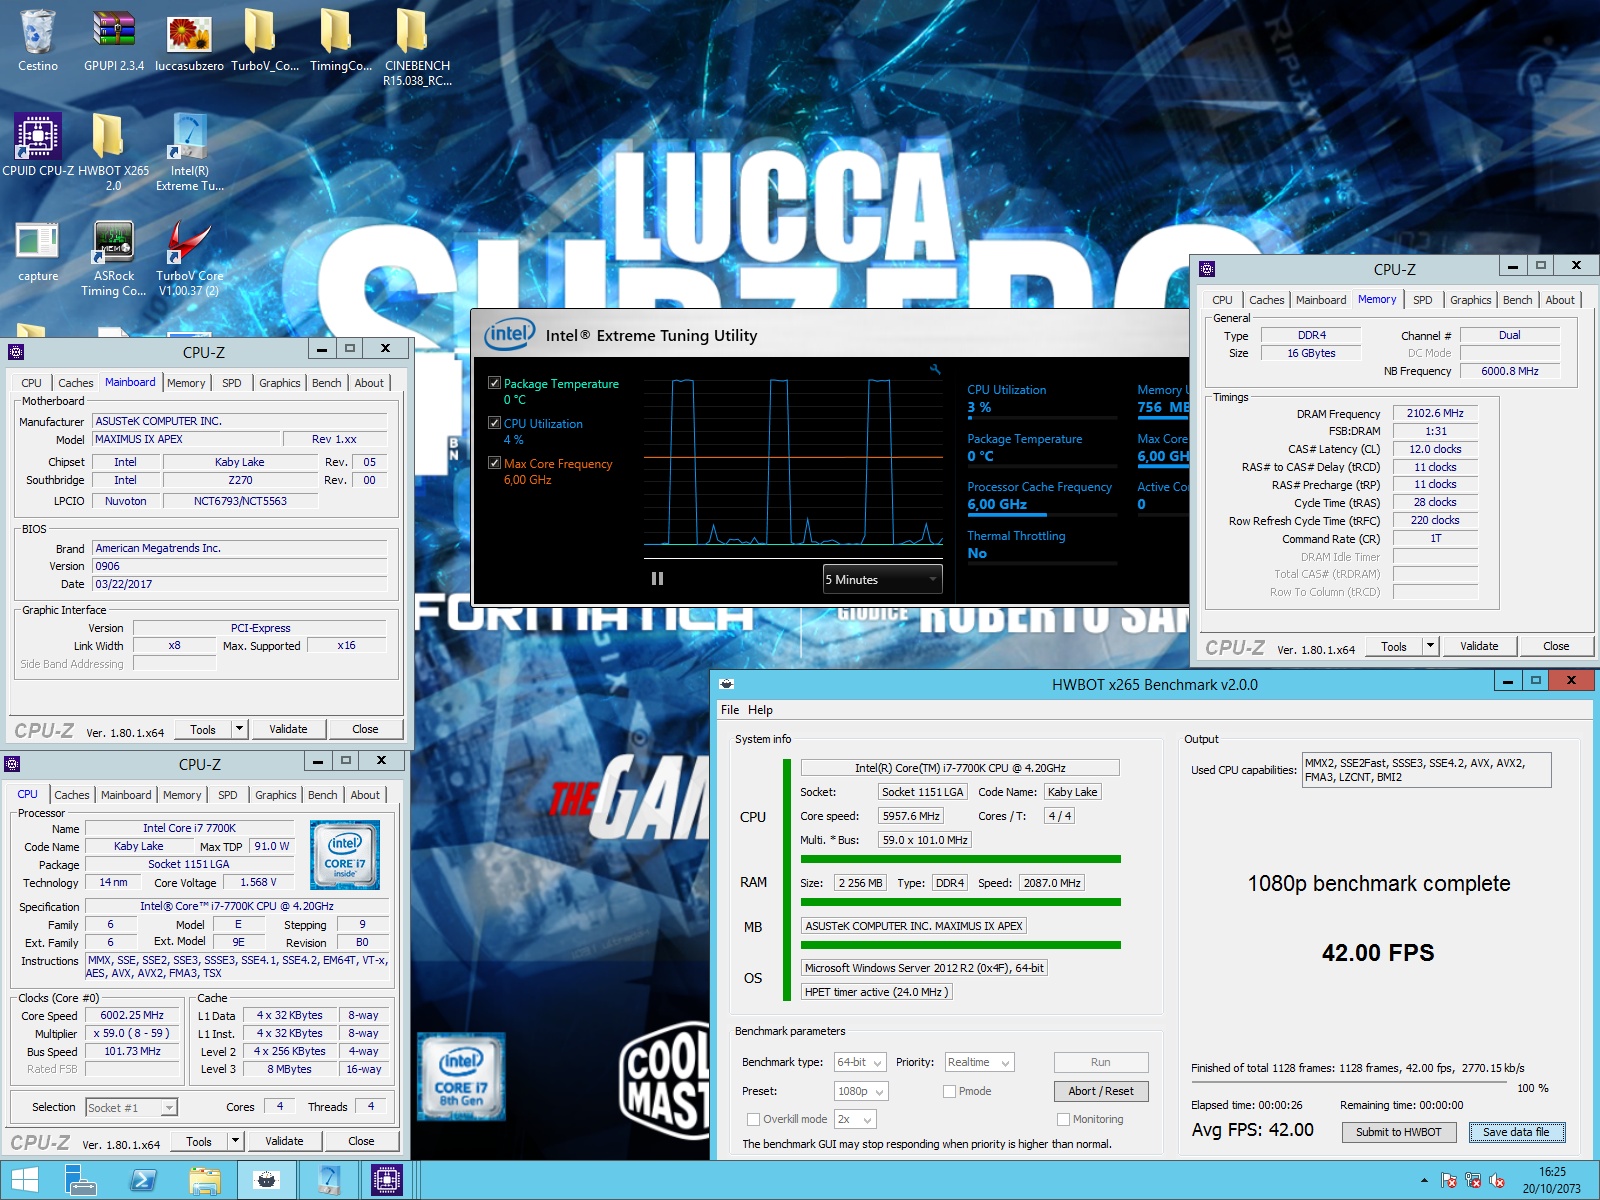Viewport: 1600px width, 1200px height.
Task: Expand Tools arrow in CPU-Z CPU window
Action: tap(235, 1141)
